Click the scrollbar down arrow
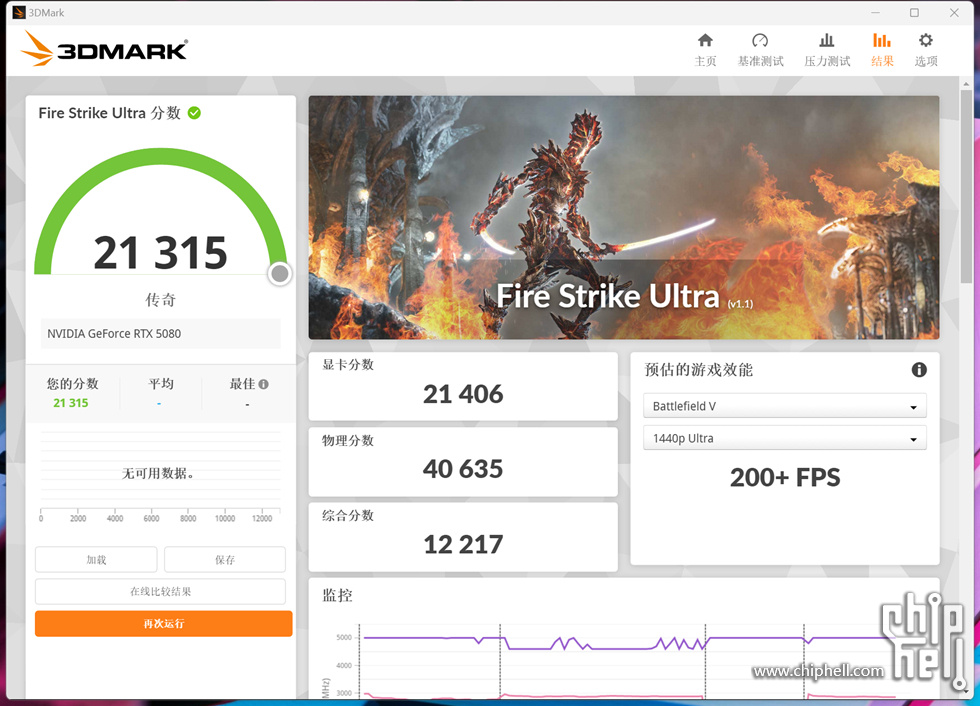 click(966, 692)
